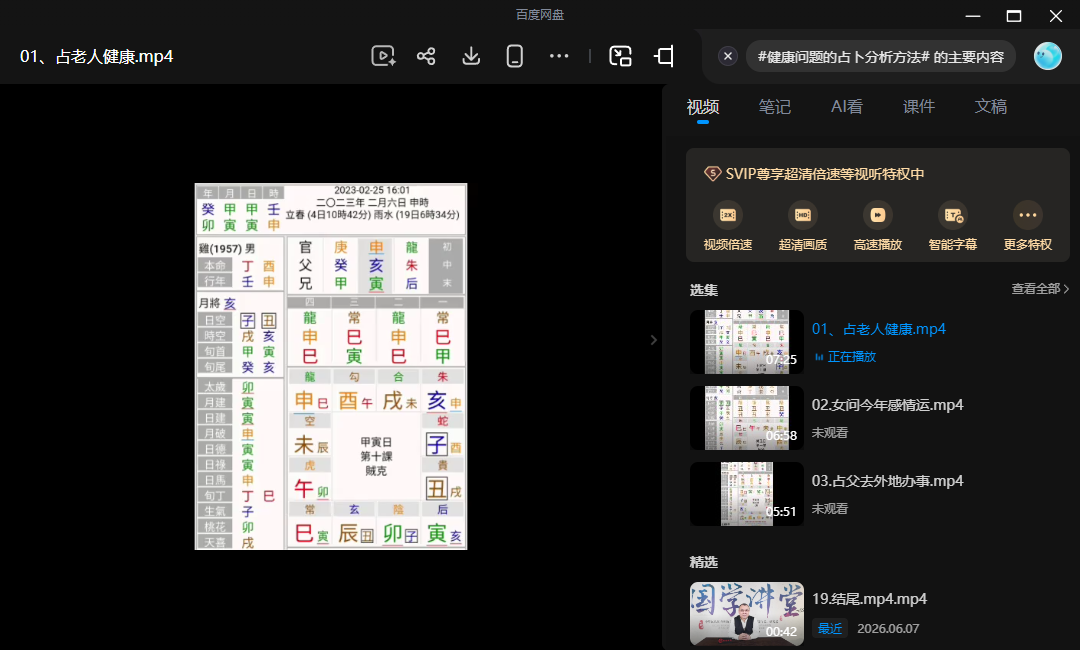Open the blue user avatar
This screenshot has height=650, width=1080.
pyautogui.click(x=1048, y=56)
